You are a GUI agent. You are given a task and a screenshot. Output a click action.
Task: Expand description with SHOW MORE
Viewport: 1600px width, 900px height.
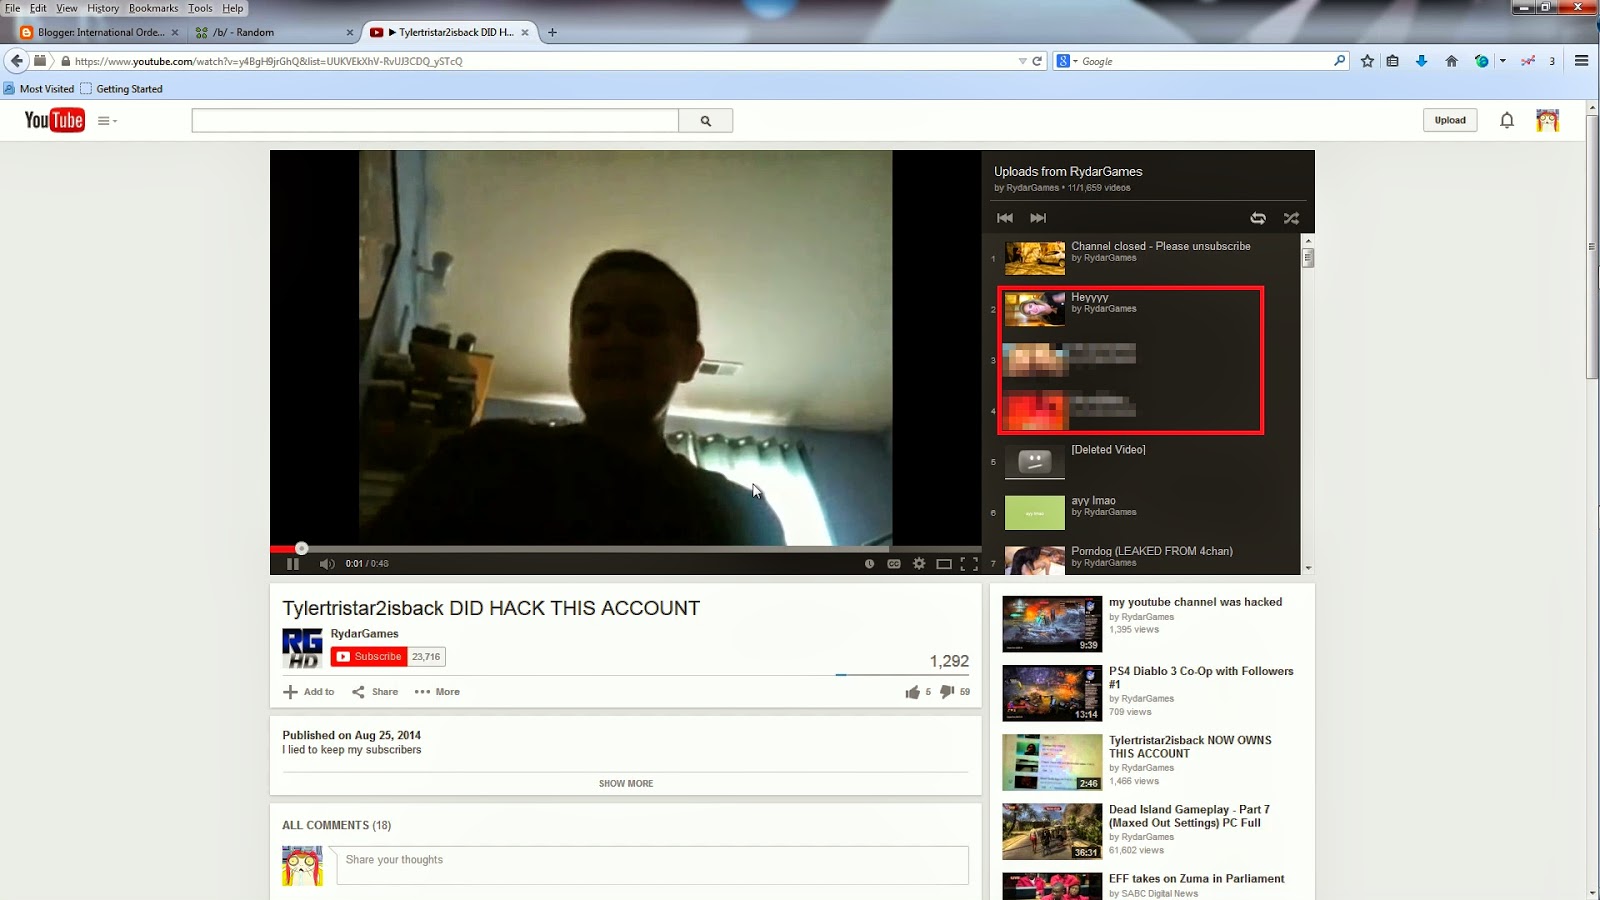point(626,784)
